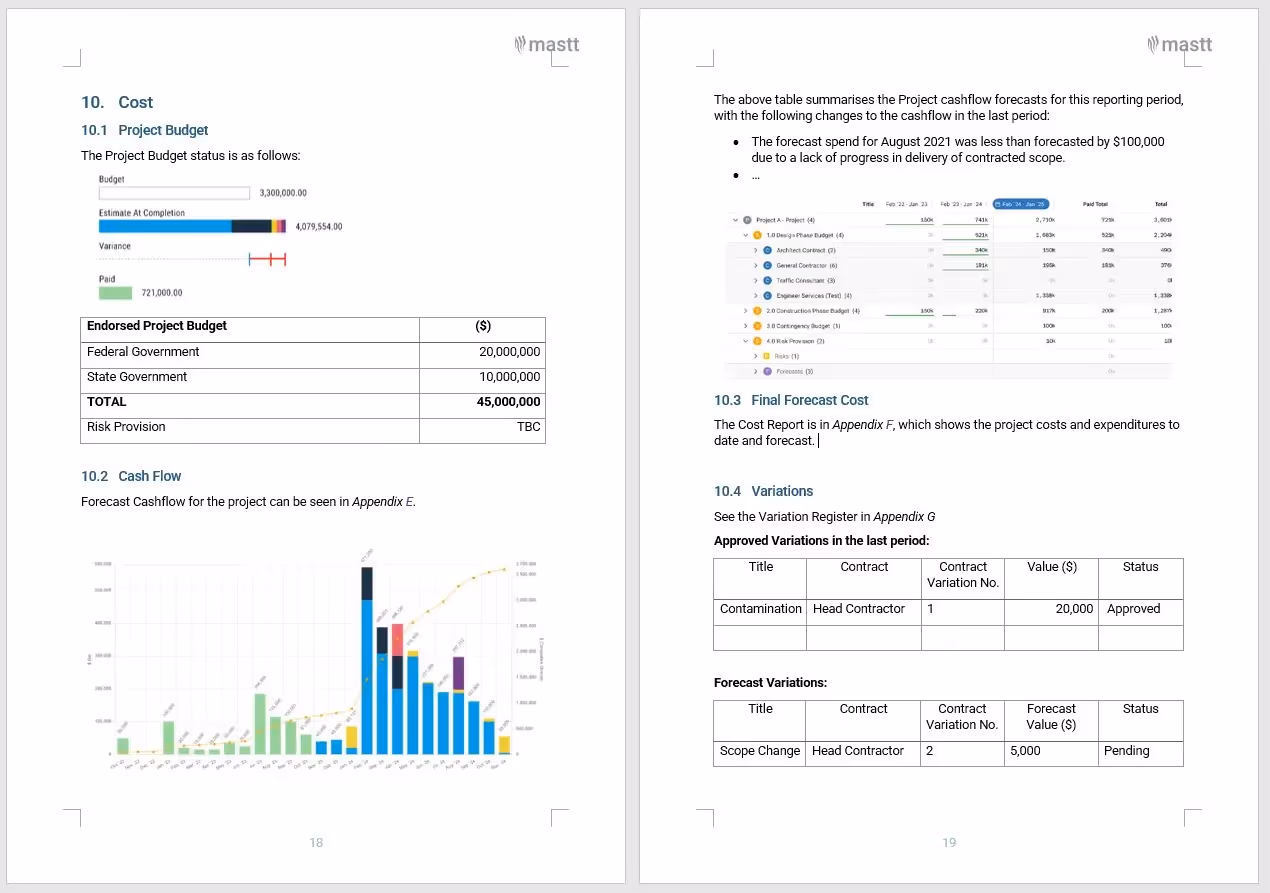Click the 'Appendix G' reference text
This screenshot has height=893, width=1270.
point(904,517)
